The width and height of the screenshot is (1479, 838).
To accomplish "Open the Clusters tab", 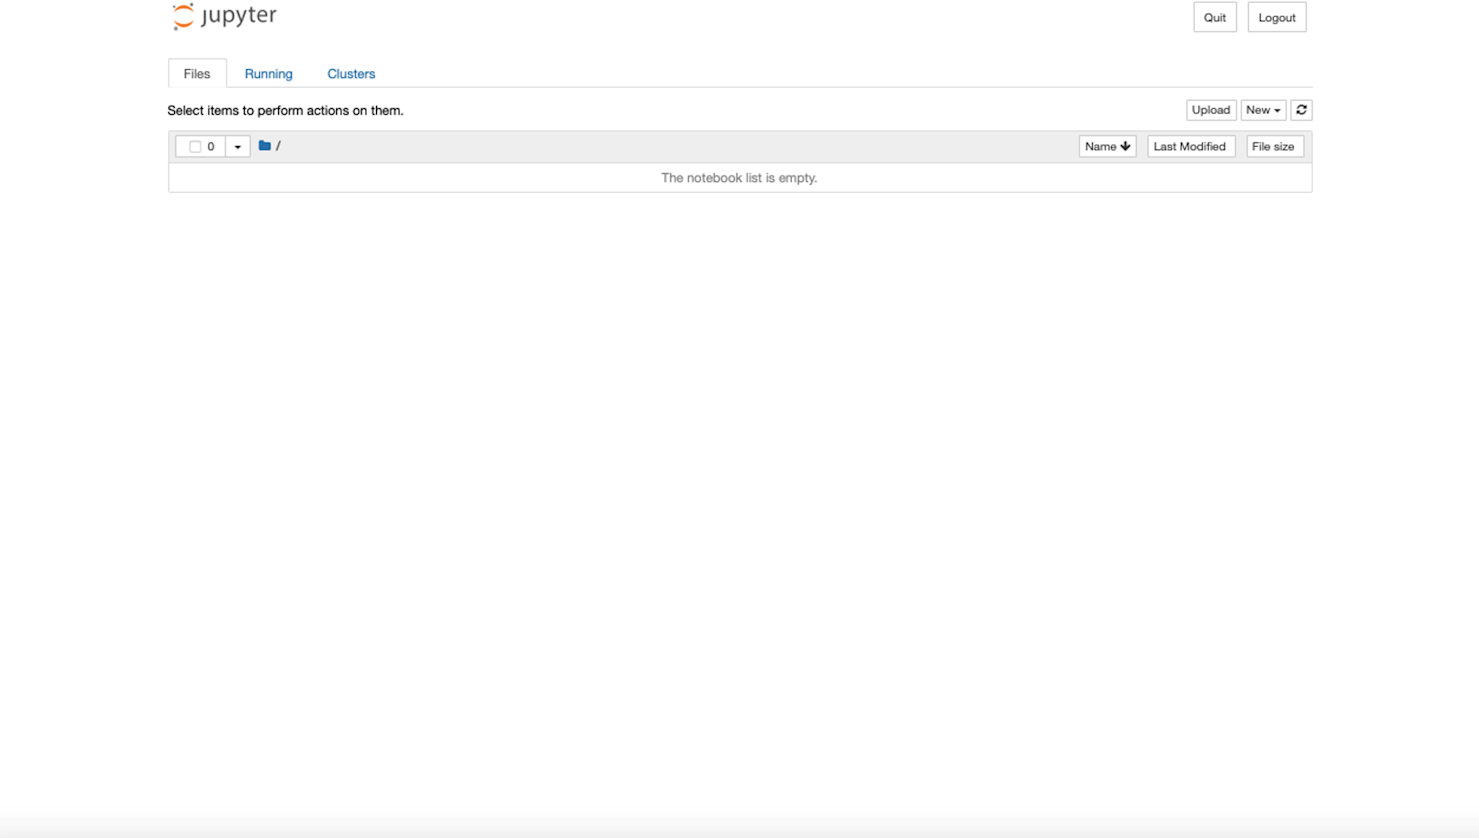I will tap(350, 73).
